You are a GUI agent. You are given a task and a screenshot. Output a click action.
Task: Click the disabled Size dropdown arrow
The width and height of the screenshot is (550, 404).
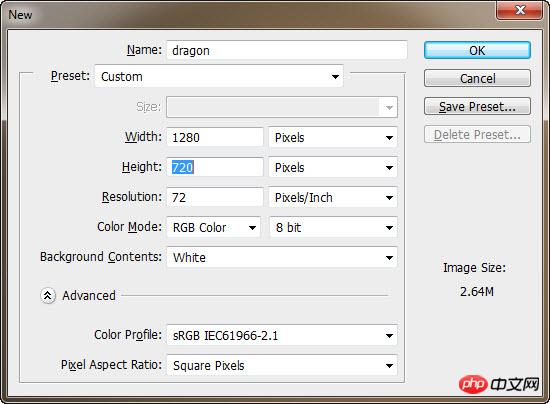[x=389, y=107]
